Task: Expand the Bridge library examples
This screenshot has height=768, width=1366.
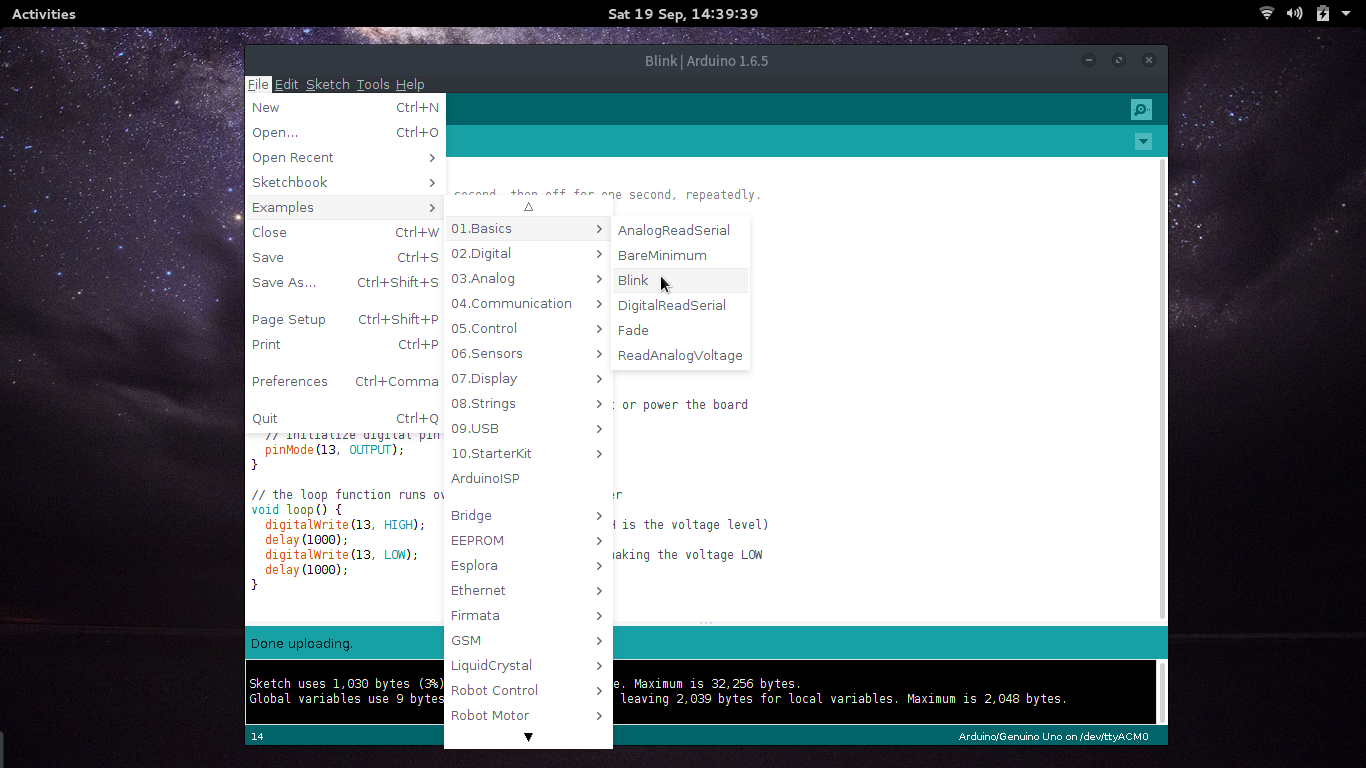Action: (528, 516)
